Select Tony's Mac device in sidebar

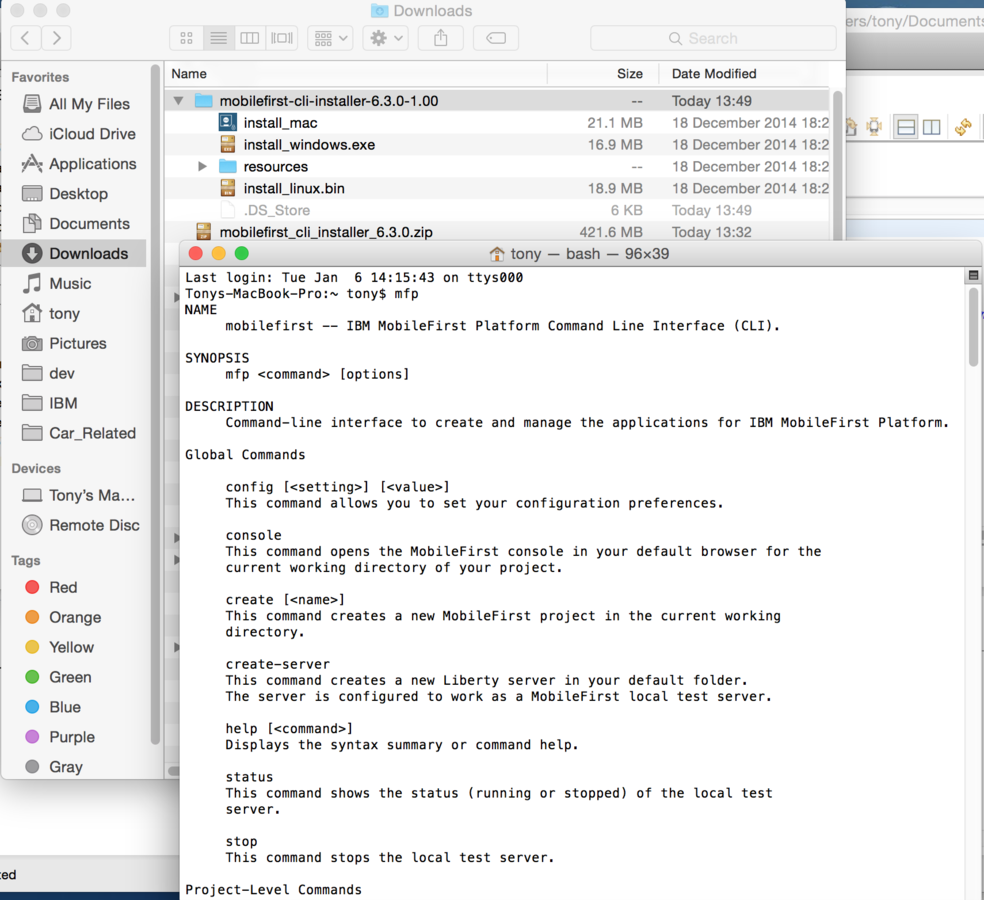coord(78,495)
